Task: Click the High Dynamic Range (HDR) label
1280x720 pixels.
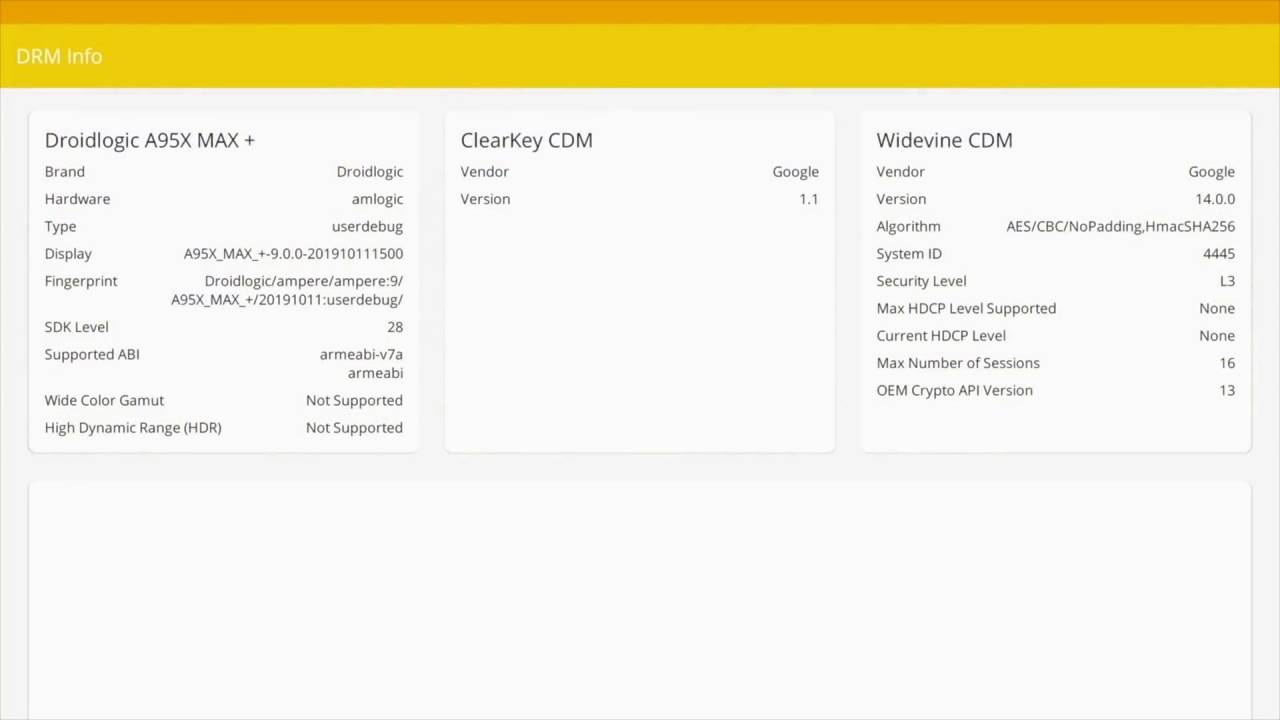Action: coord(133,427)
